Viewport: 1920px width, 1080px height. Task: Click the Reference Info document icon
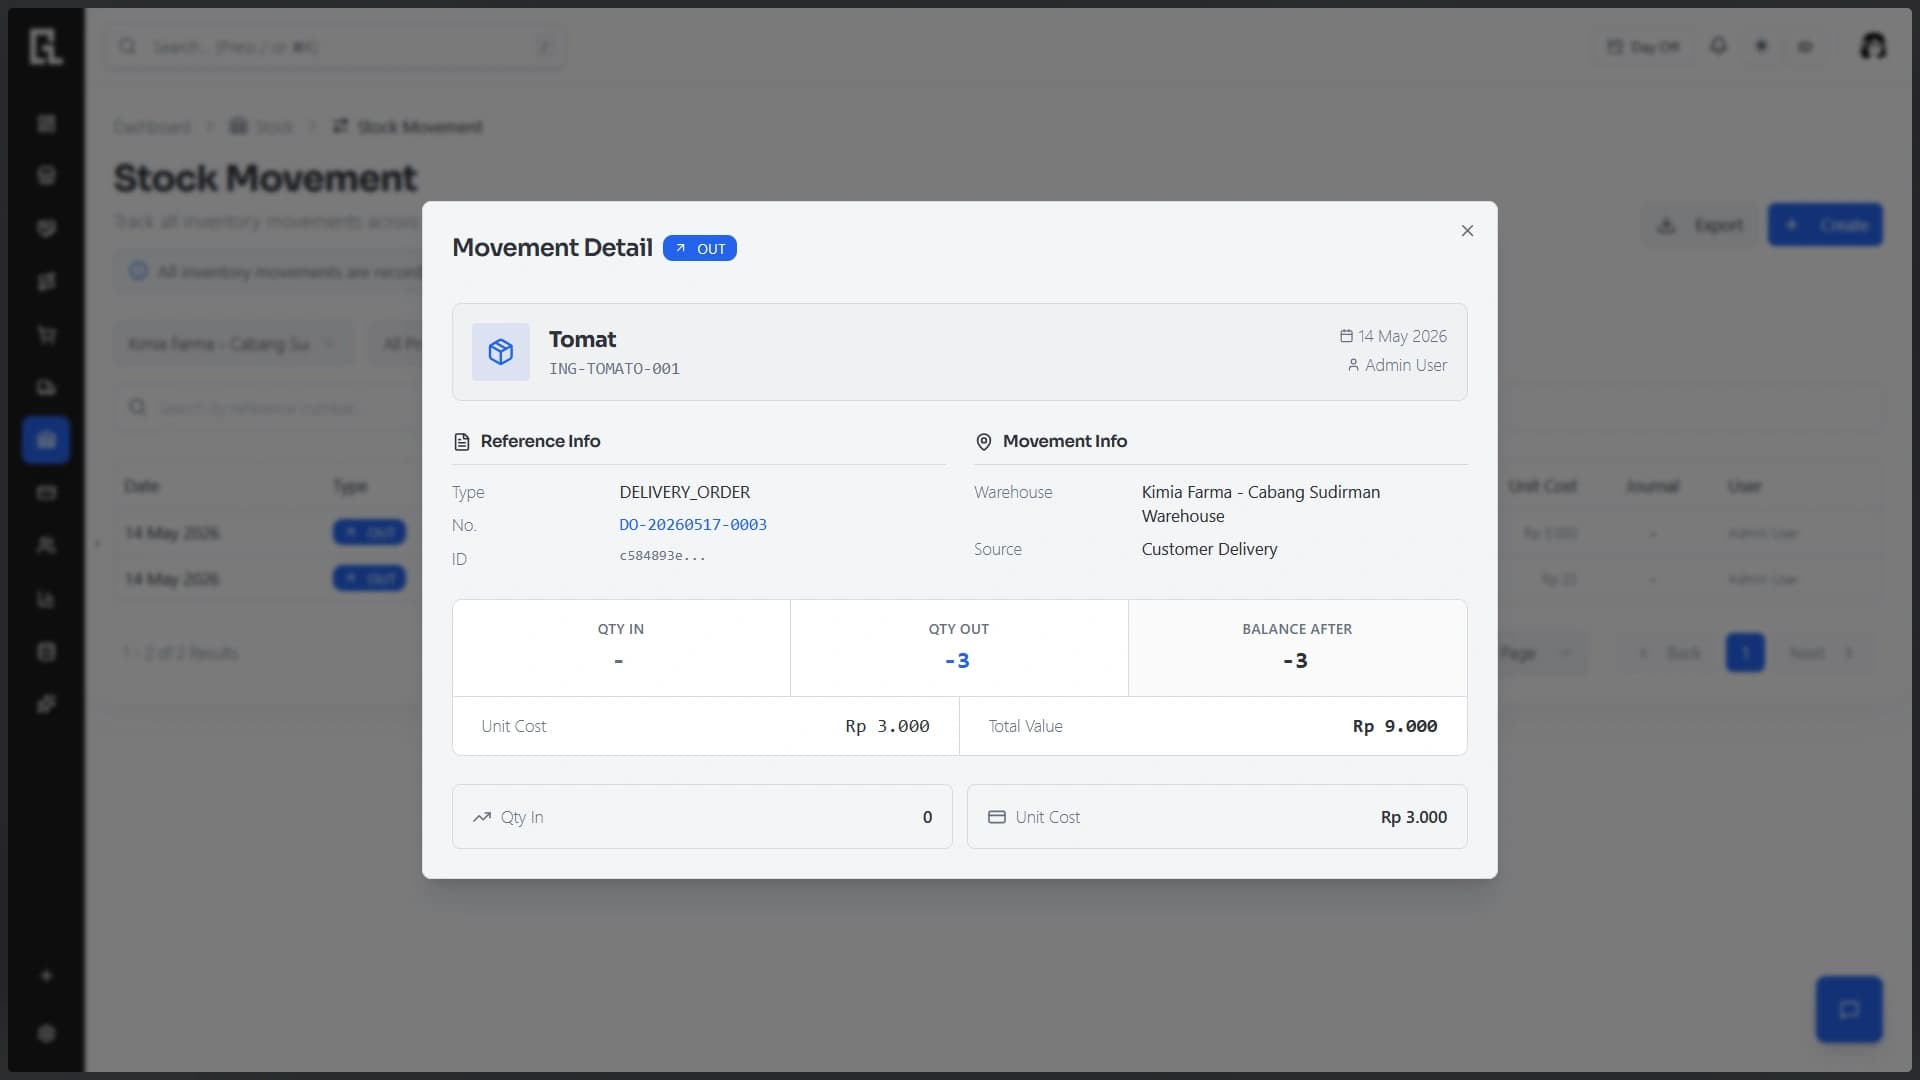coord(462,442)
